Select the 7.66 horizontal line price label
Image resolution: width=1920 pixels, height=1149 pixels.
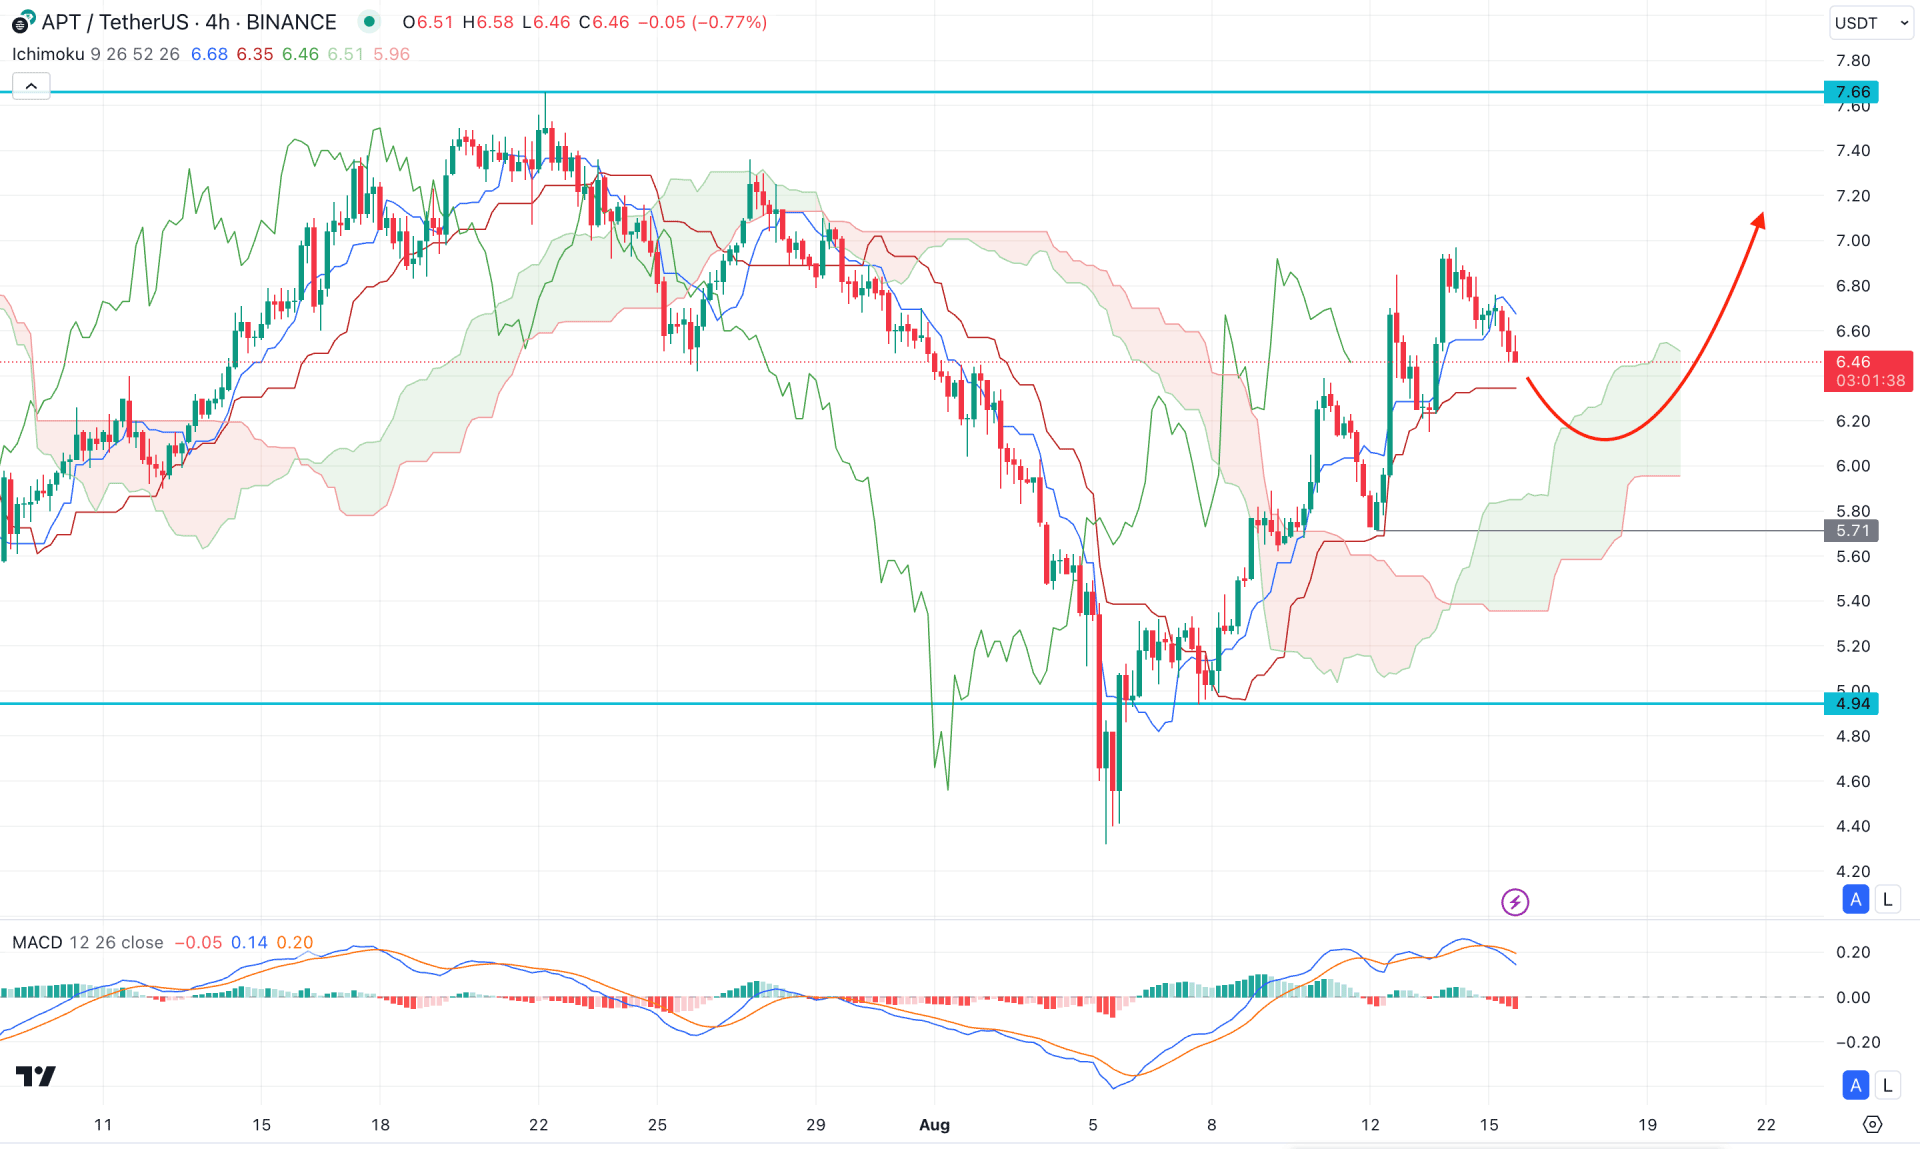coord(1852,92)
